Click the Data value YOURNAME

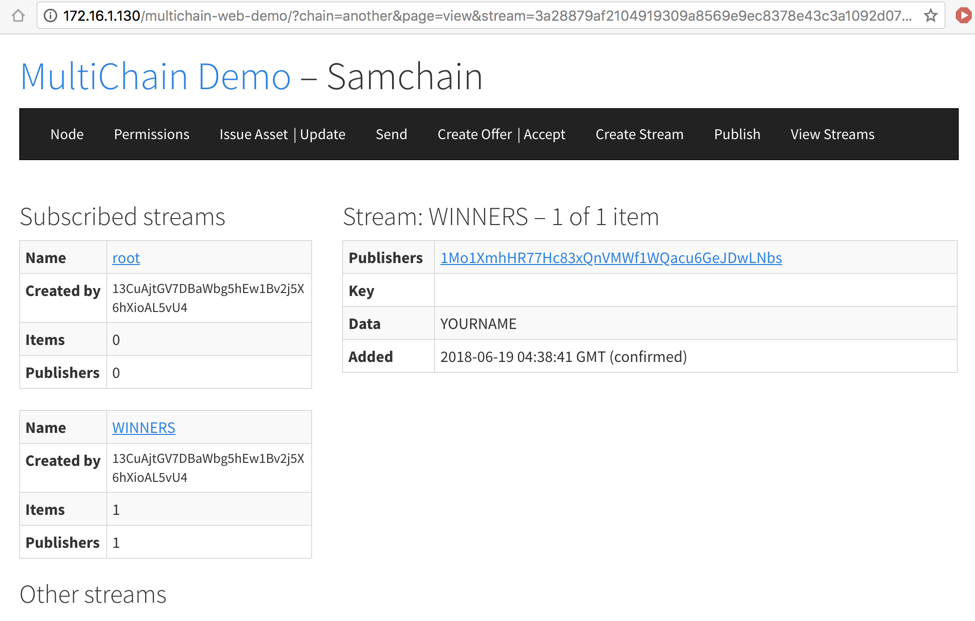[x=478, y=324]
